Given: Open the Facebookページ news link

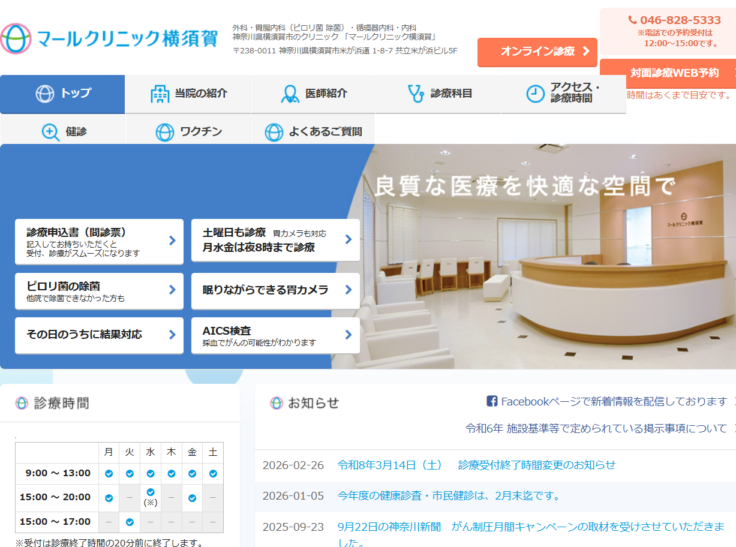Looking at the screenshot, I should [614, 401].
